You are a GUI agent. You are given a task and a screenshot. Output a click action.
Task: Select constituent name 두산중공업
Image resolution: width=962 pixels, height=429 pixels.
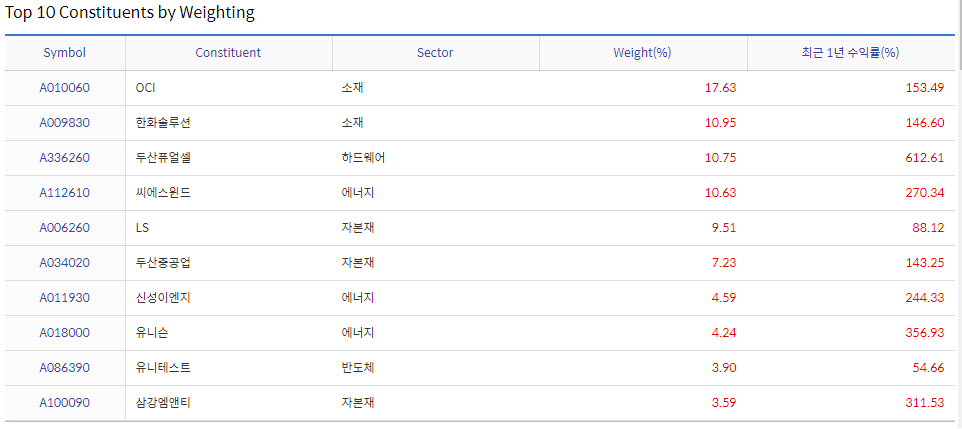[163, 263]
